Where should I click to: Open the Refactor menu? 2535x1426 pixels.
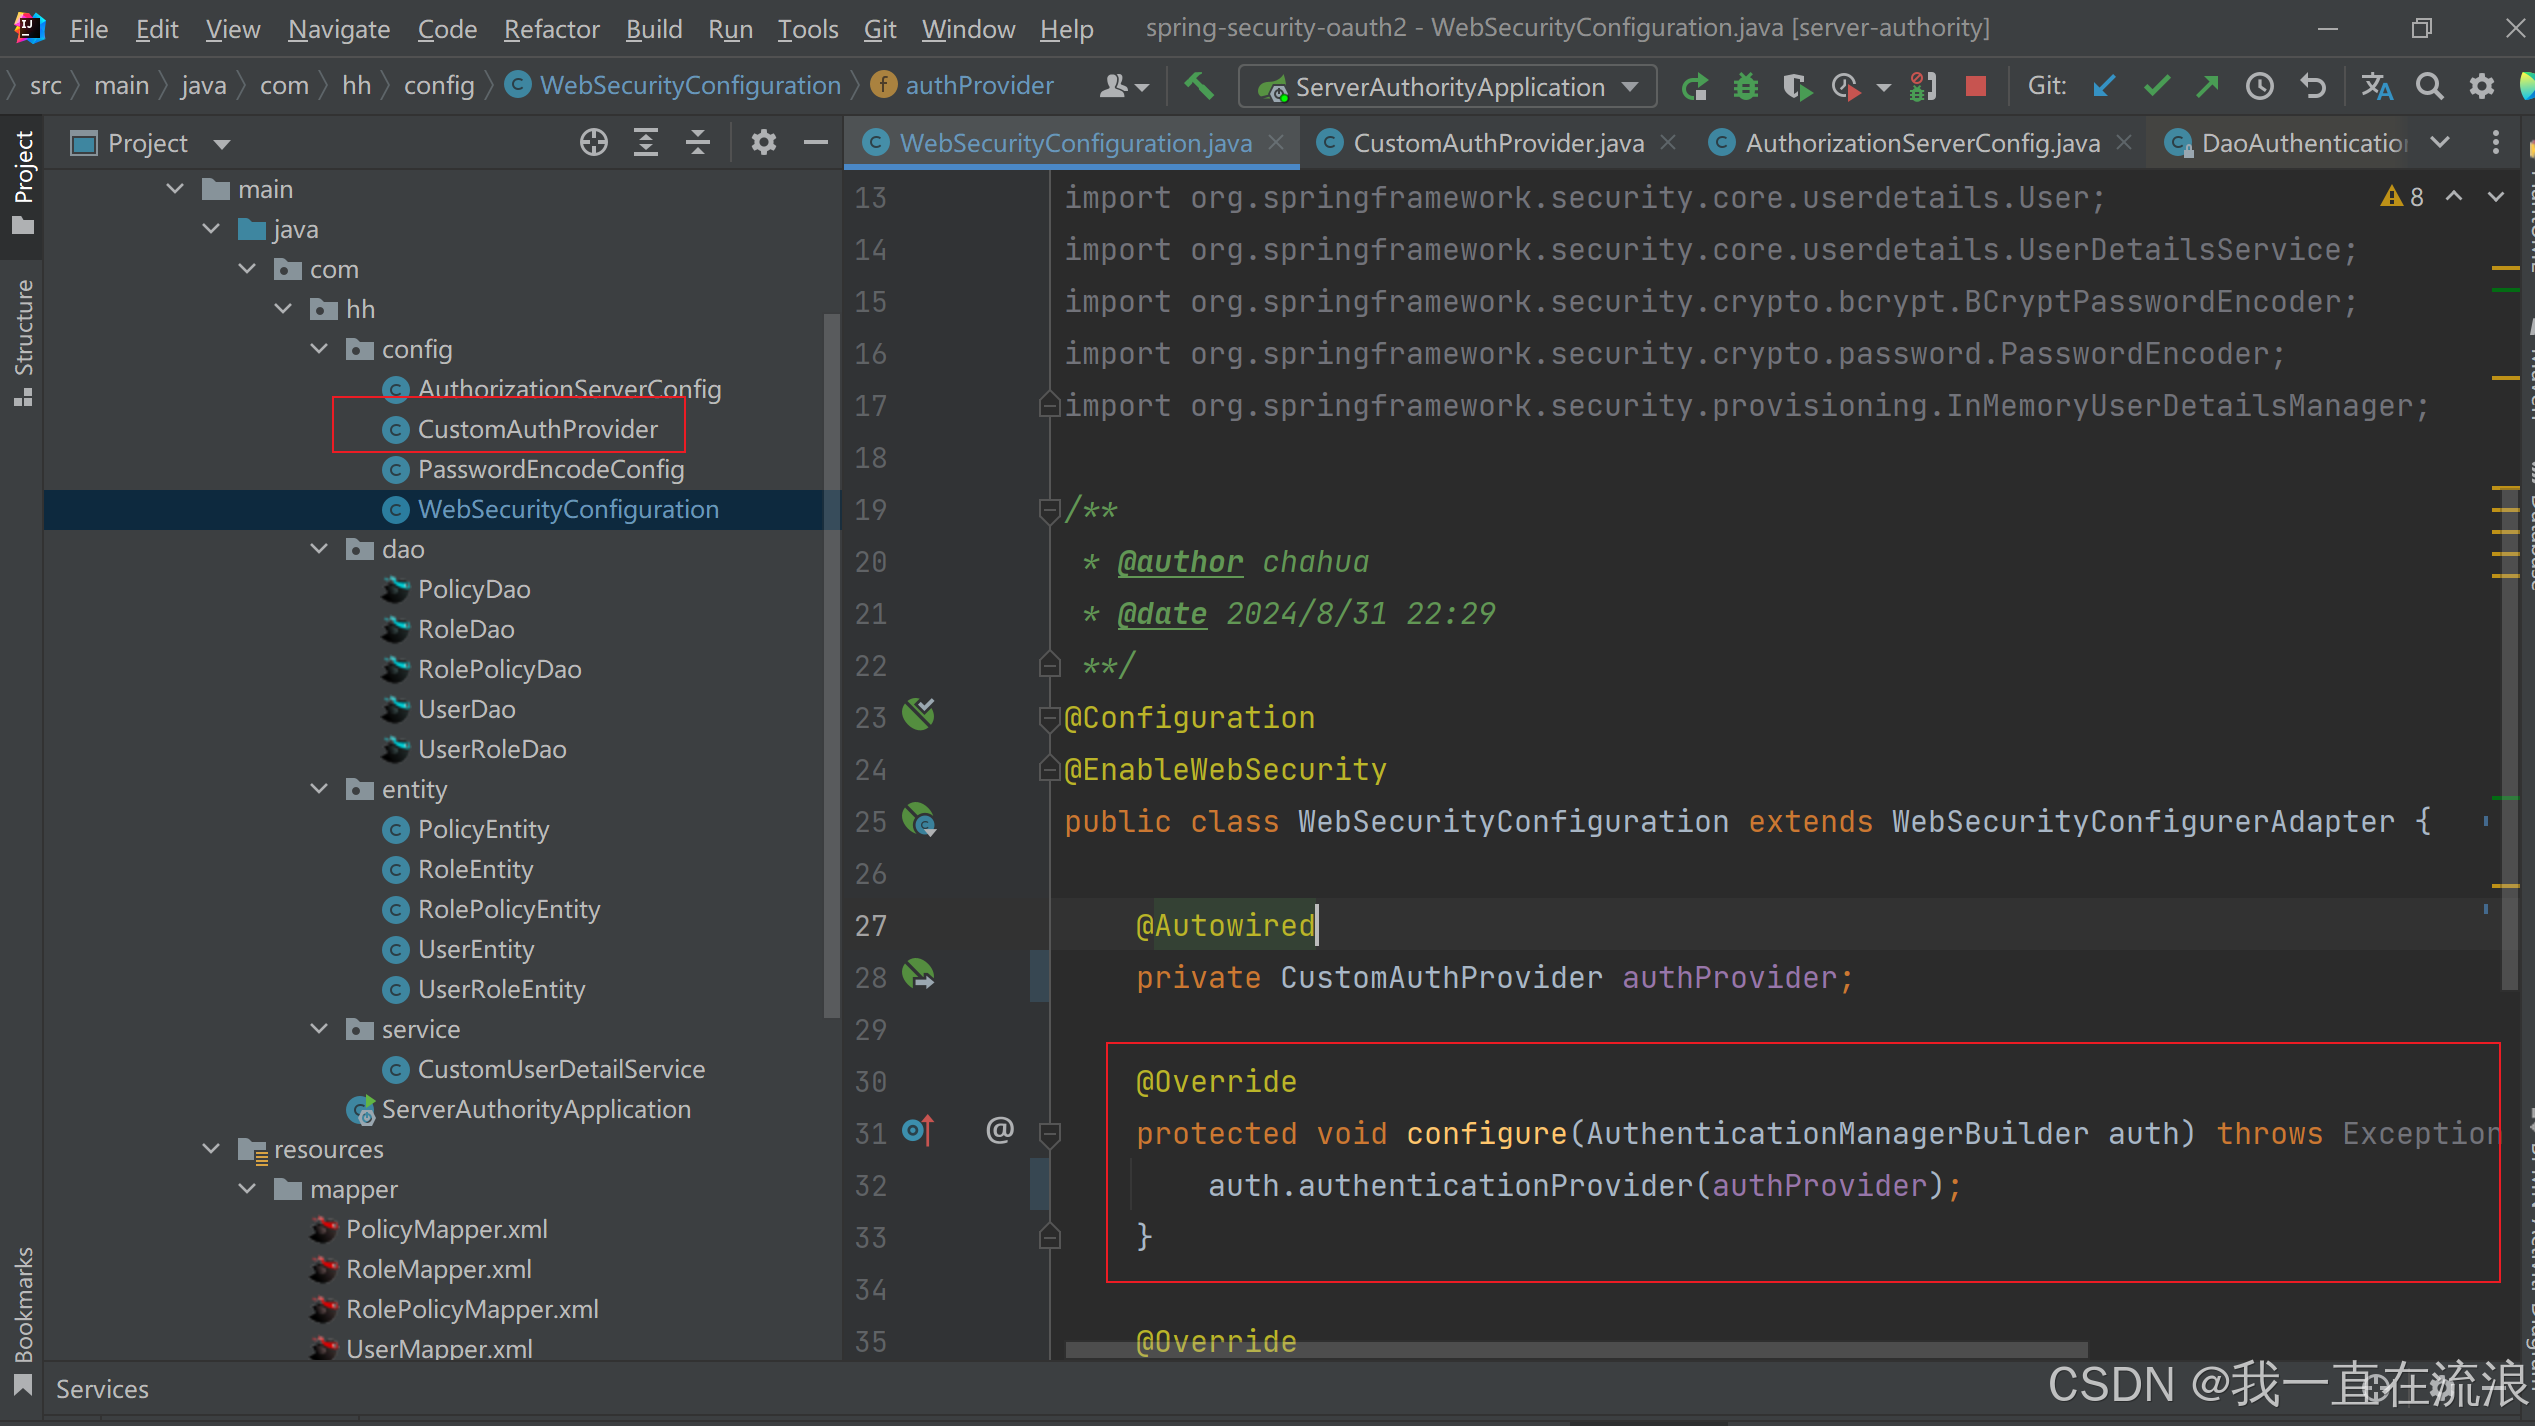click(x=551, y=29)
